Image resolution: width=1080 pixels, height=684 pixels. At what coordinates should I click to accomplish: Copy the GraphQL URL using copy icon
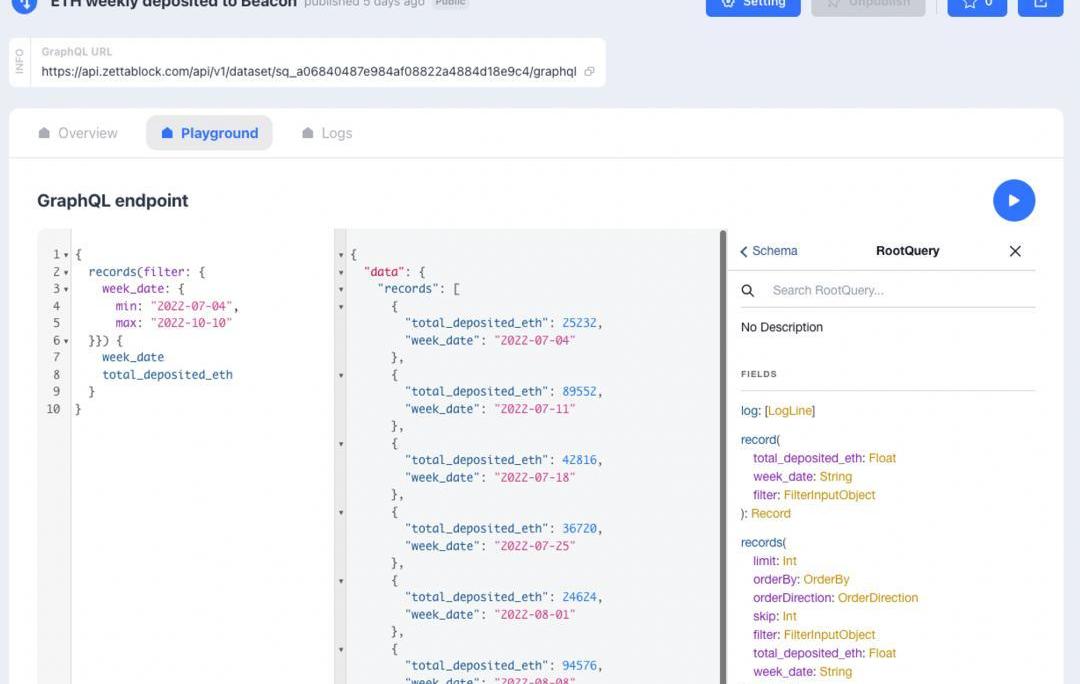click(x=590, y=72)
